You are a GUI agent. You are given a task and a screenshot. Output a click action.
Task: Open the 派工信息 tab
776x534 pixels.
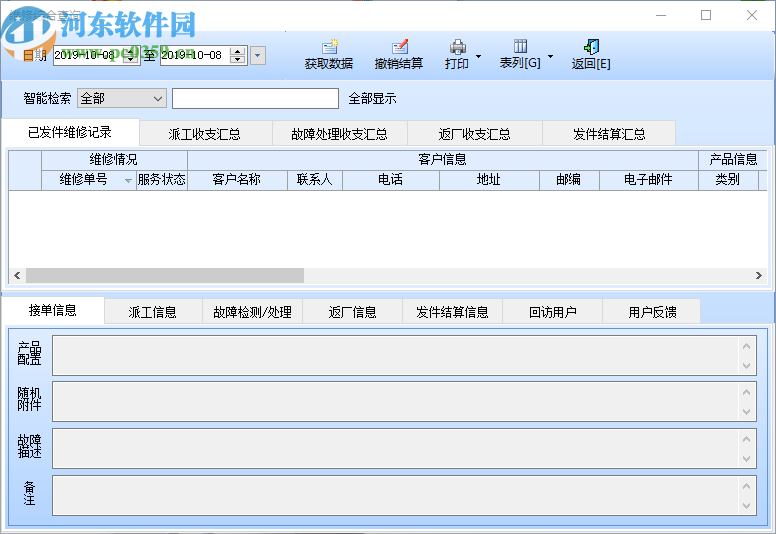pos(153,312)
